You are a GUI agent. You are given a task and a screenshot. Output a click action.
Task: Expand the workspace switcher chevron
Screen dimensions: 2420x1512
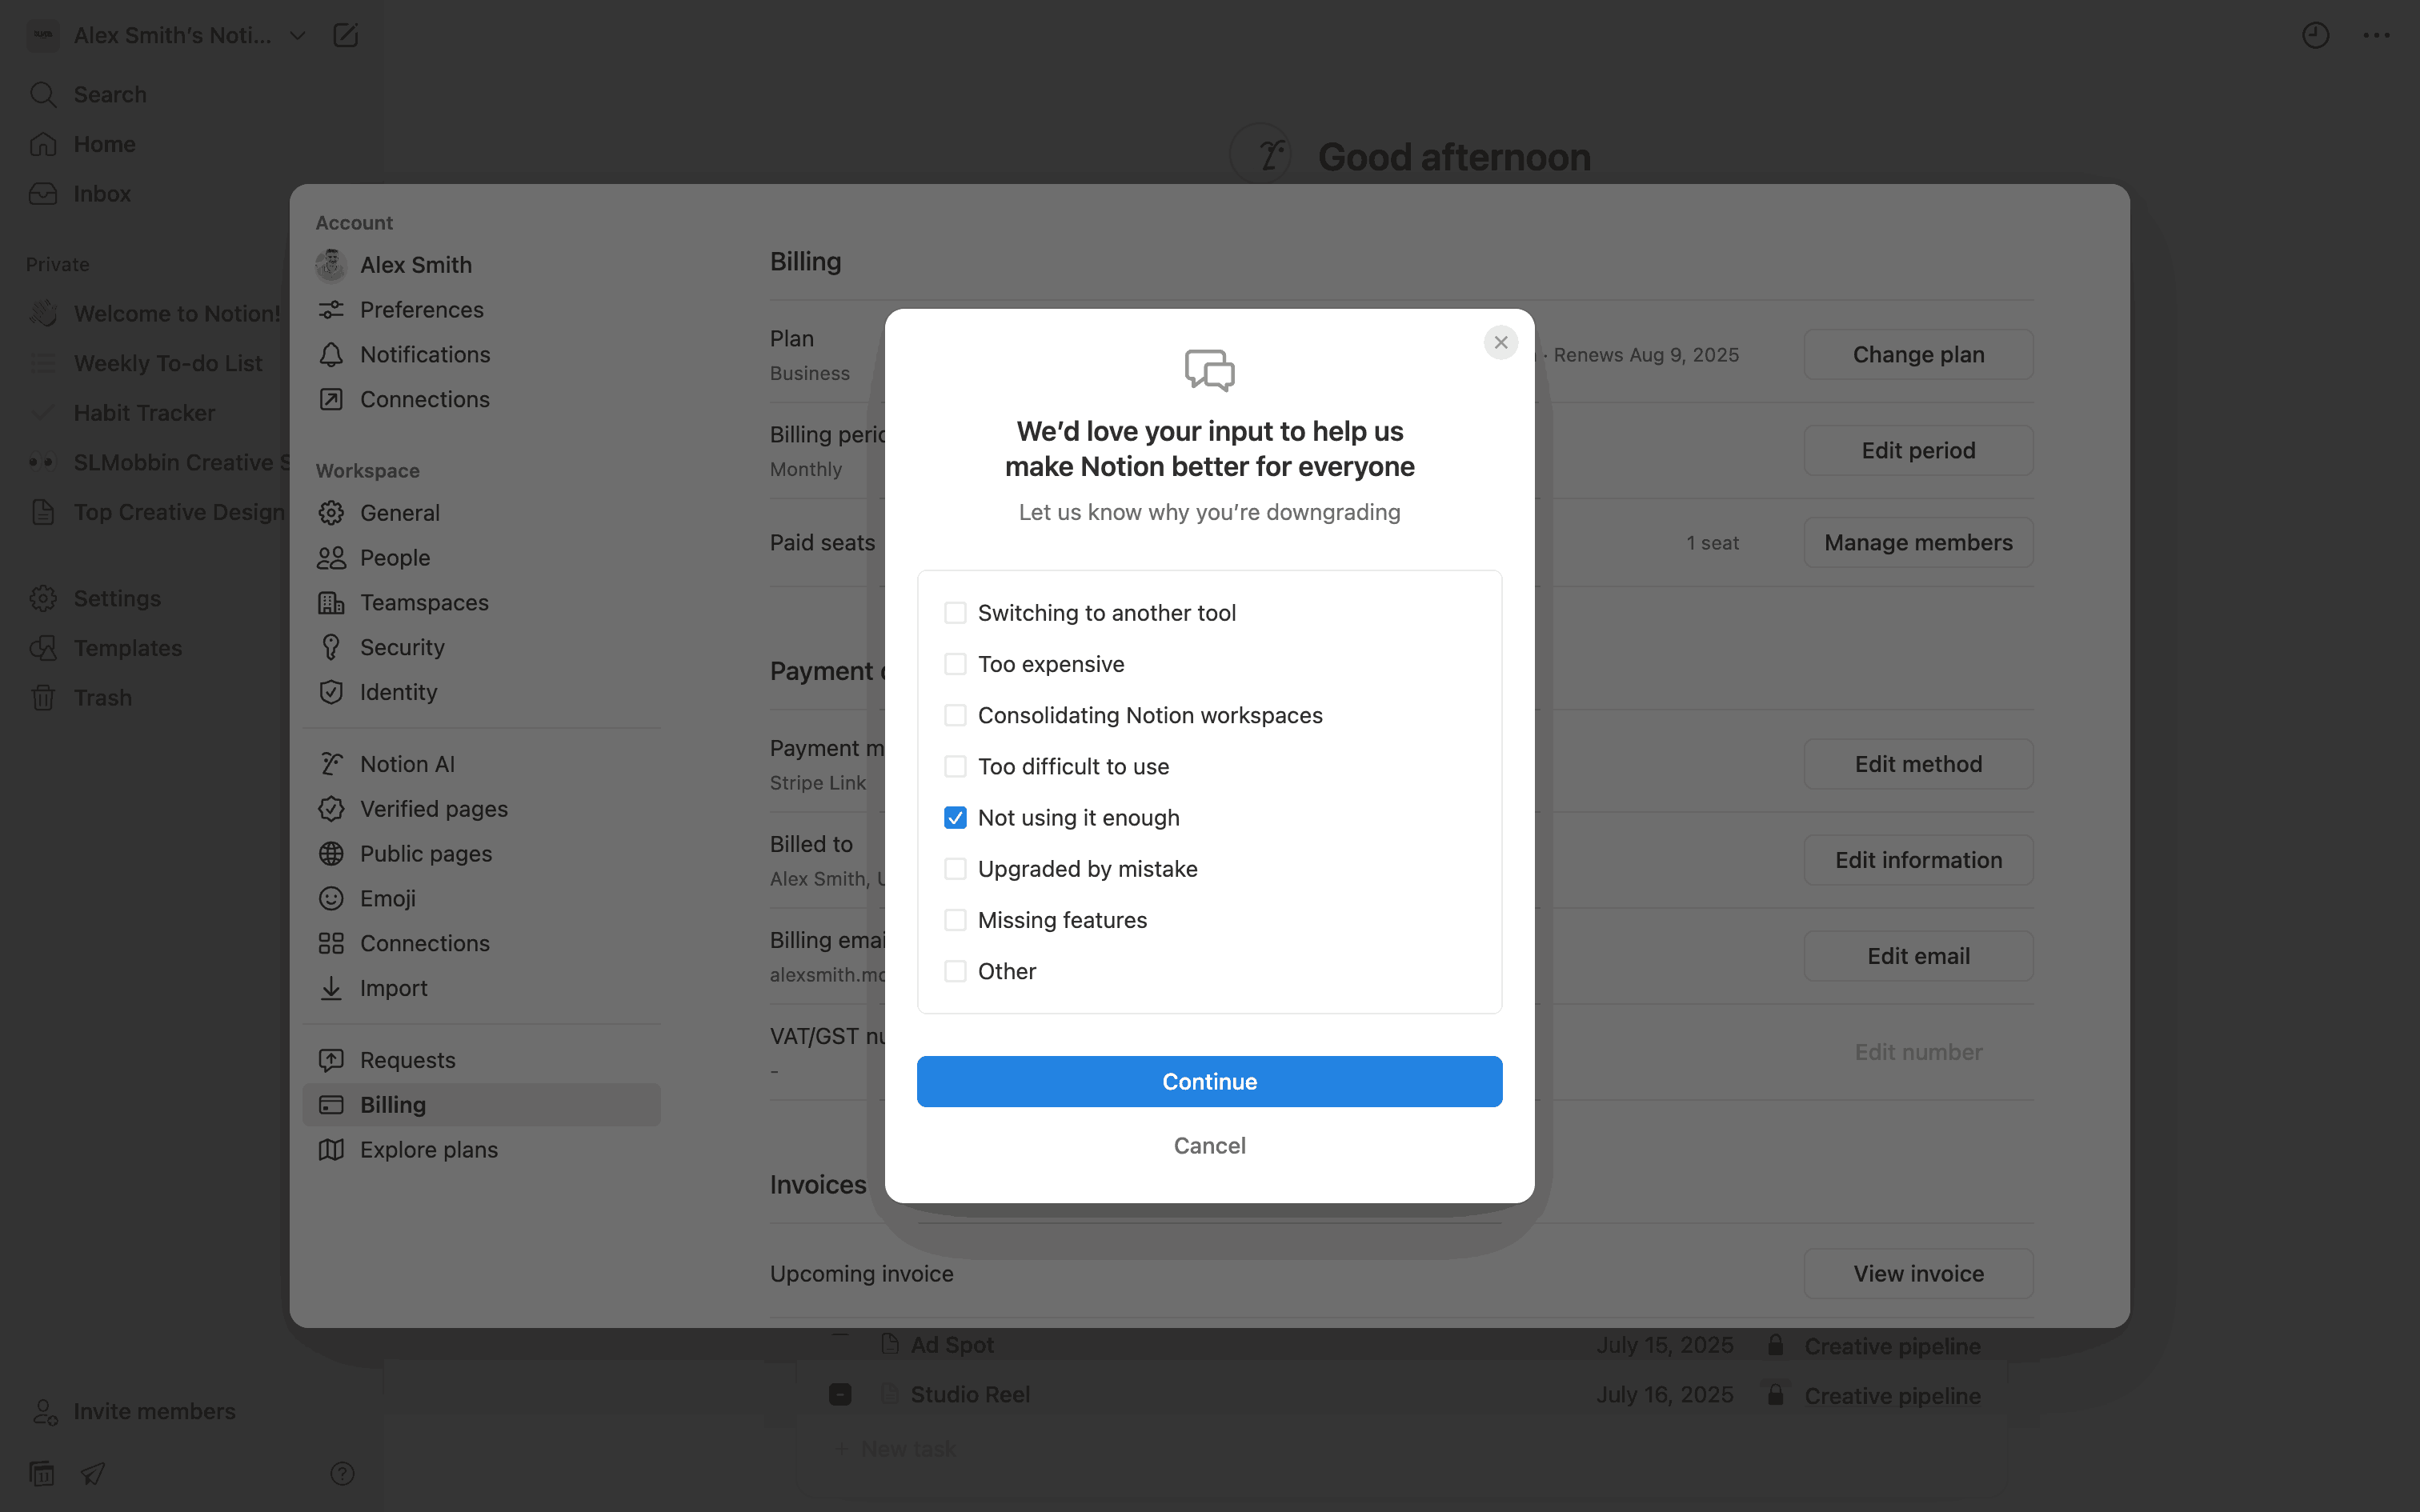pos(297,36)
